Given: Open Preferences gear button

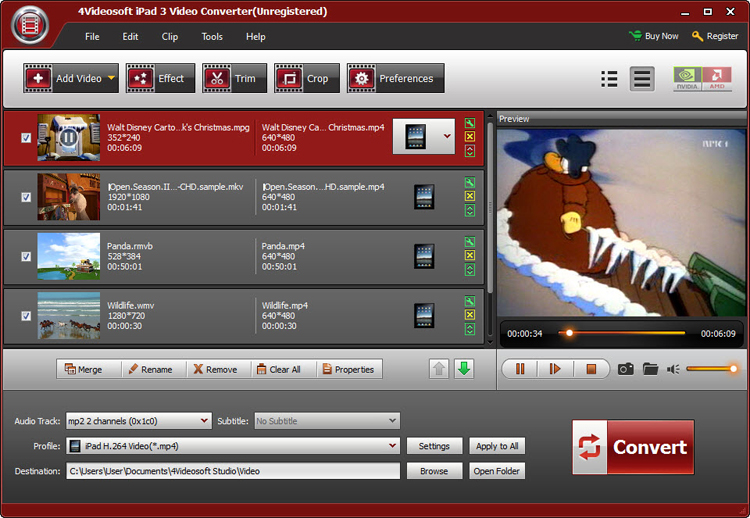Looking at the screenshot, I should (396, 78).
